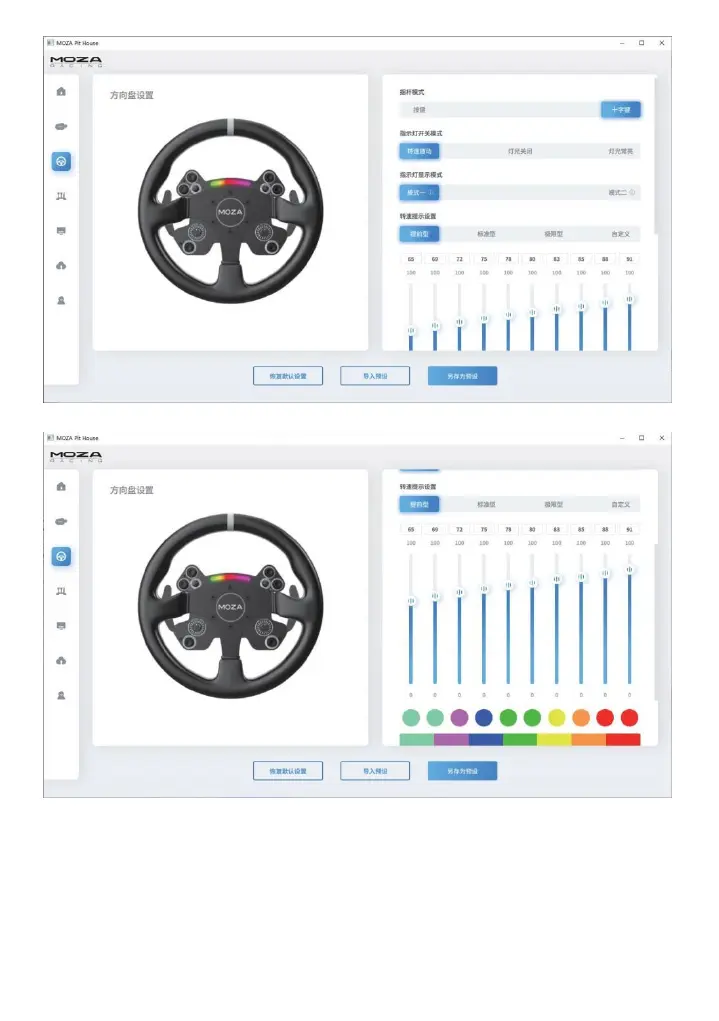Pick the color circle under the 65 slider
This screenshot has height=1021, width=719.
point(411,718)
